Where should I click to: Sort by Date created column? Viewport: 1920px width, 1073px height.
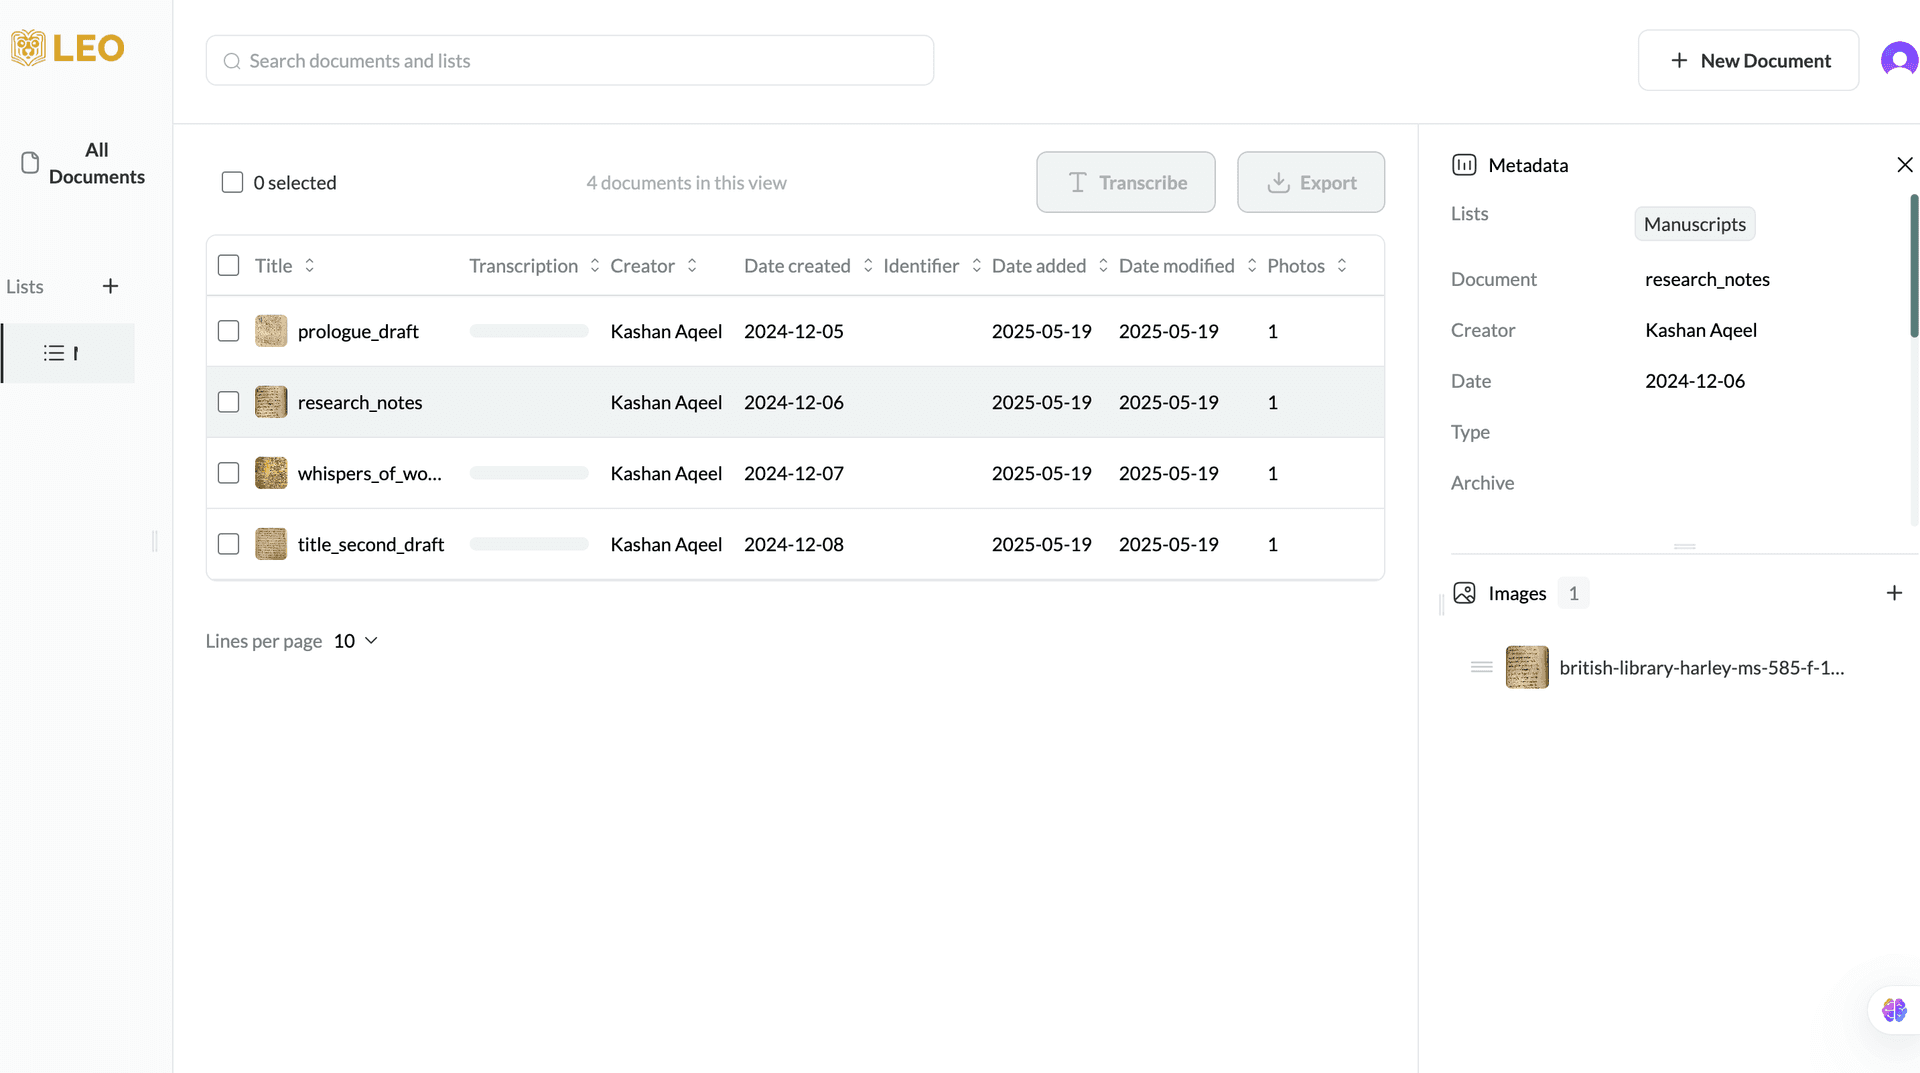point(867,265)
